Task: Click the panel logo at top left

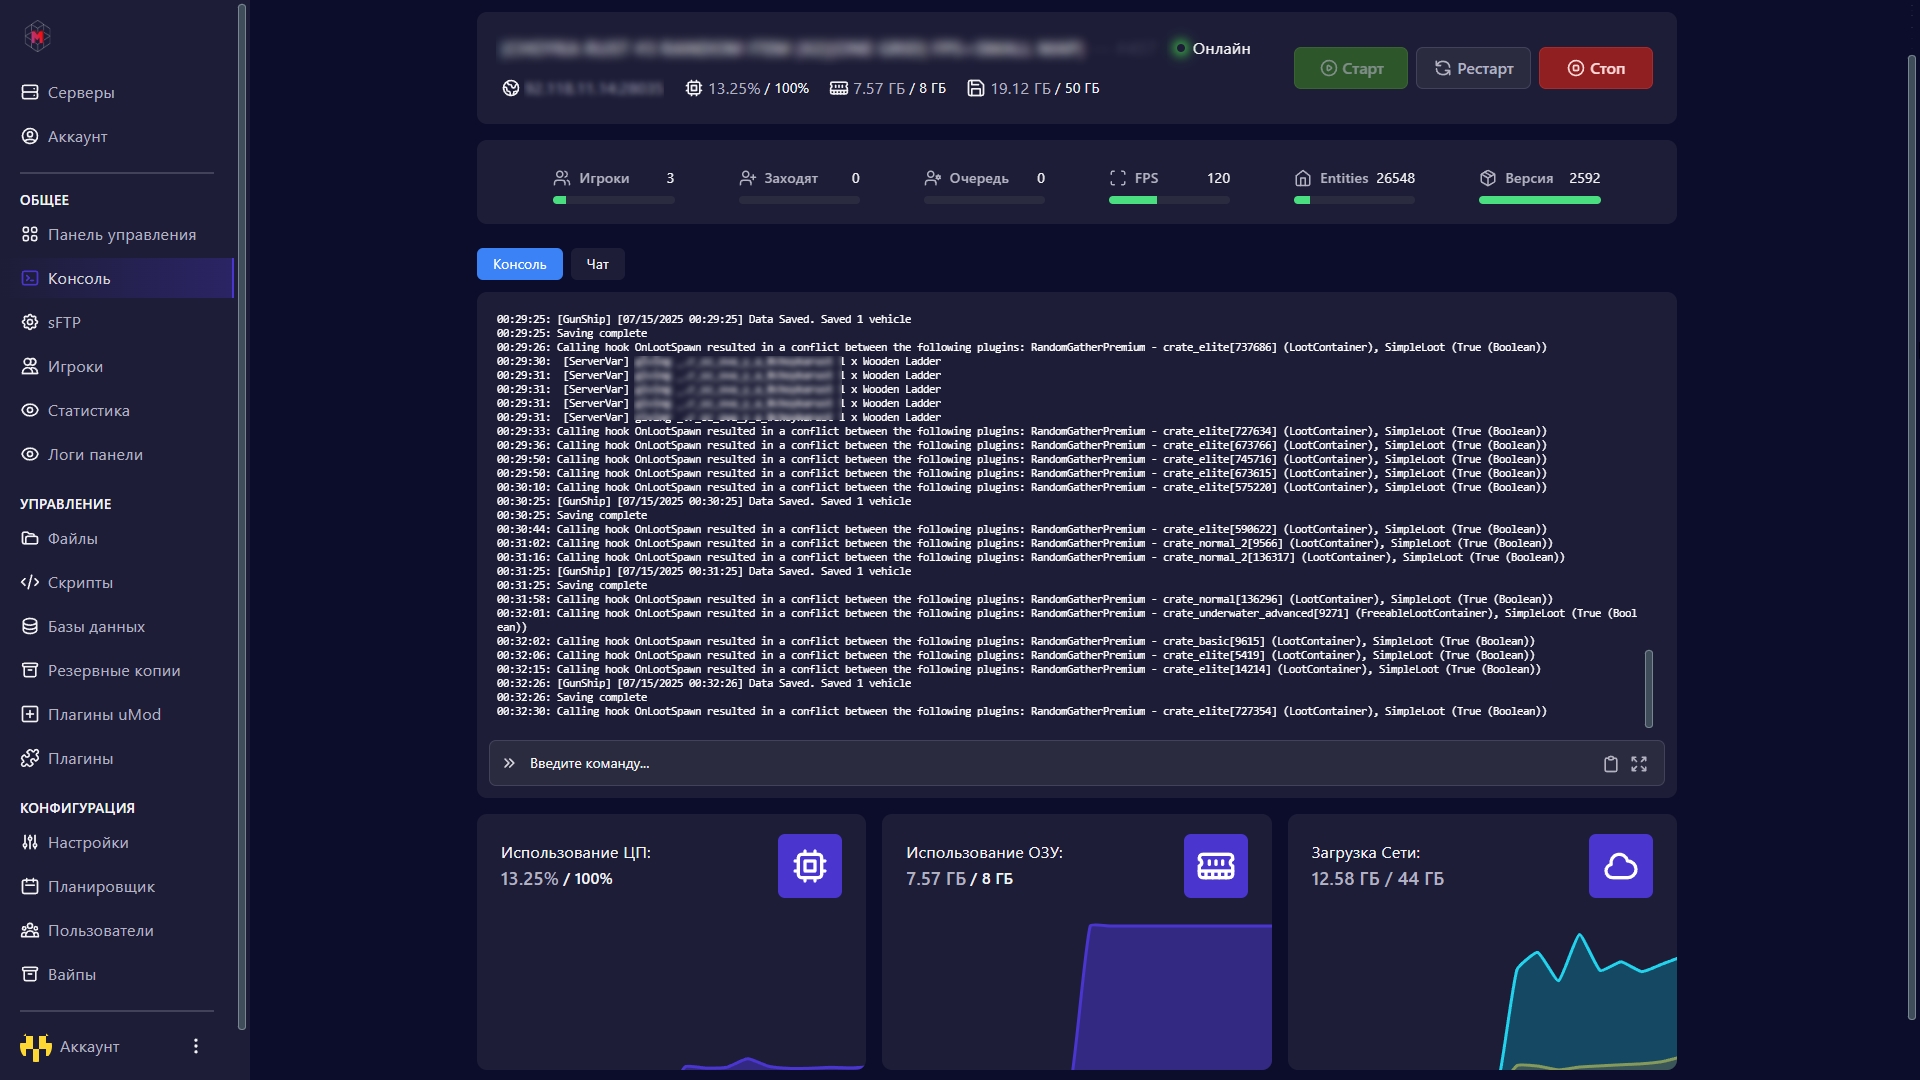Action: 37,37
